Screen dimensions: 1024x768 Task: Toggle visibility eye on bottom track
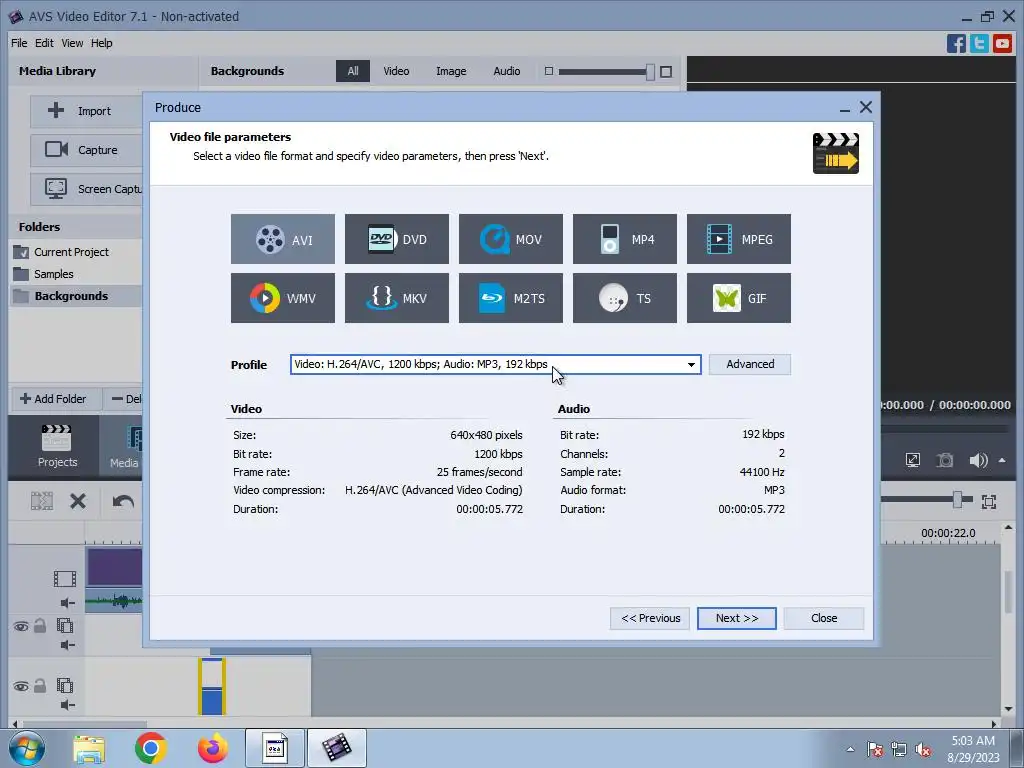click(21, 686)
